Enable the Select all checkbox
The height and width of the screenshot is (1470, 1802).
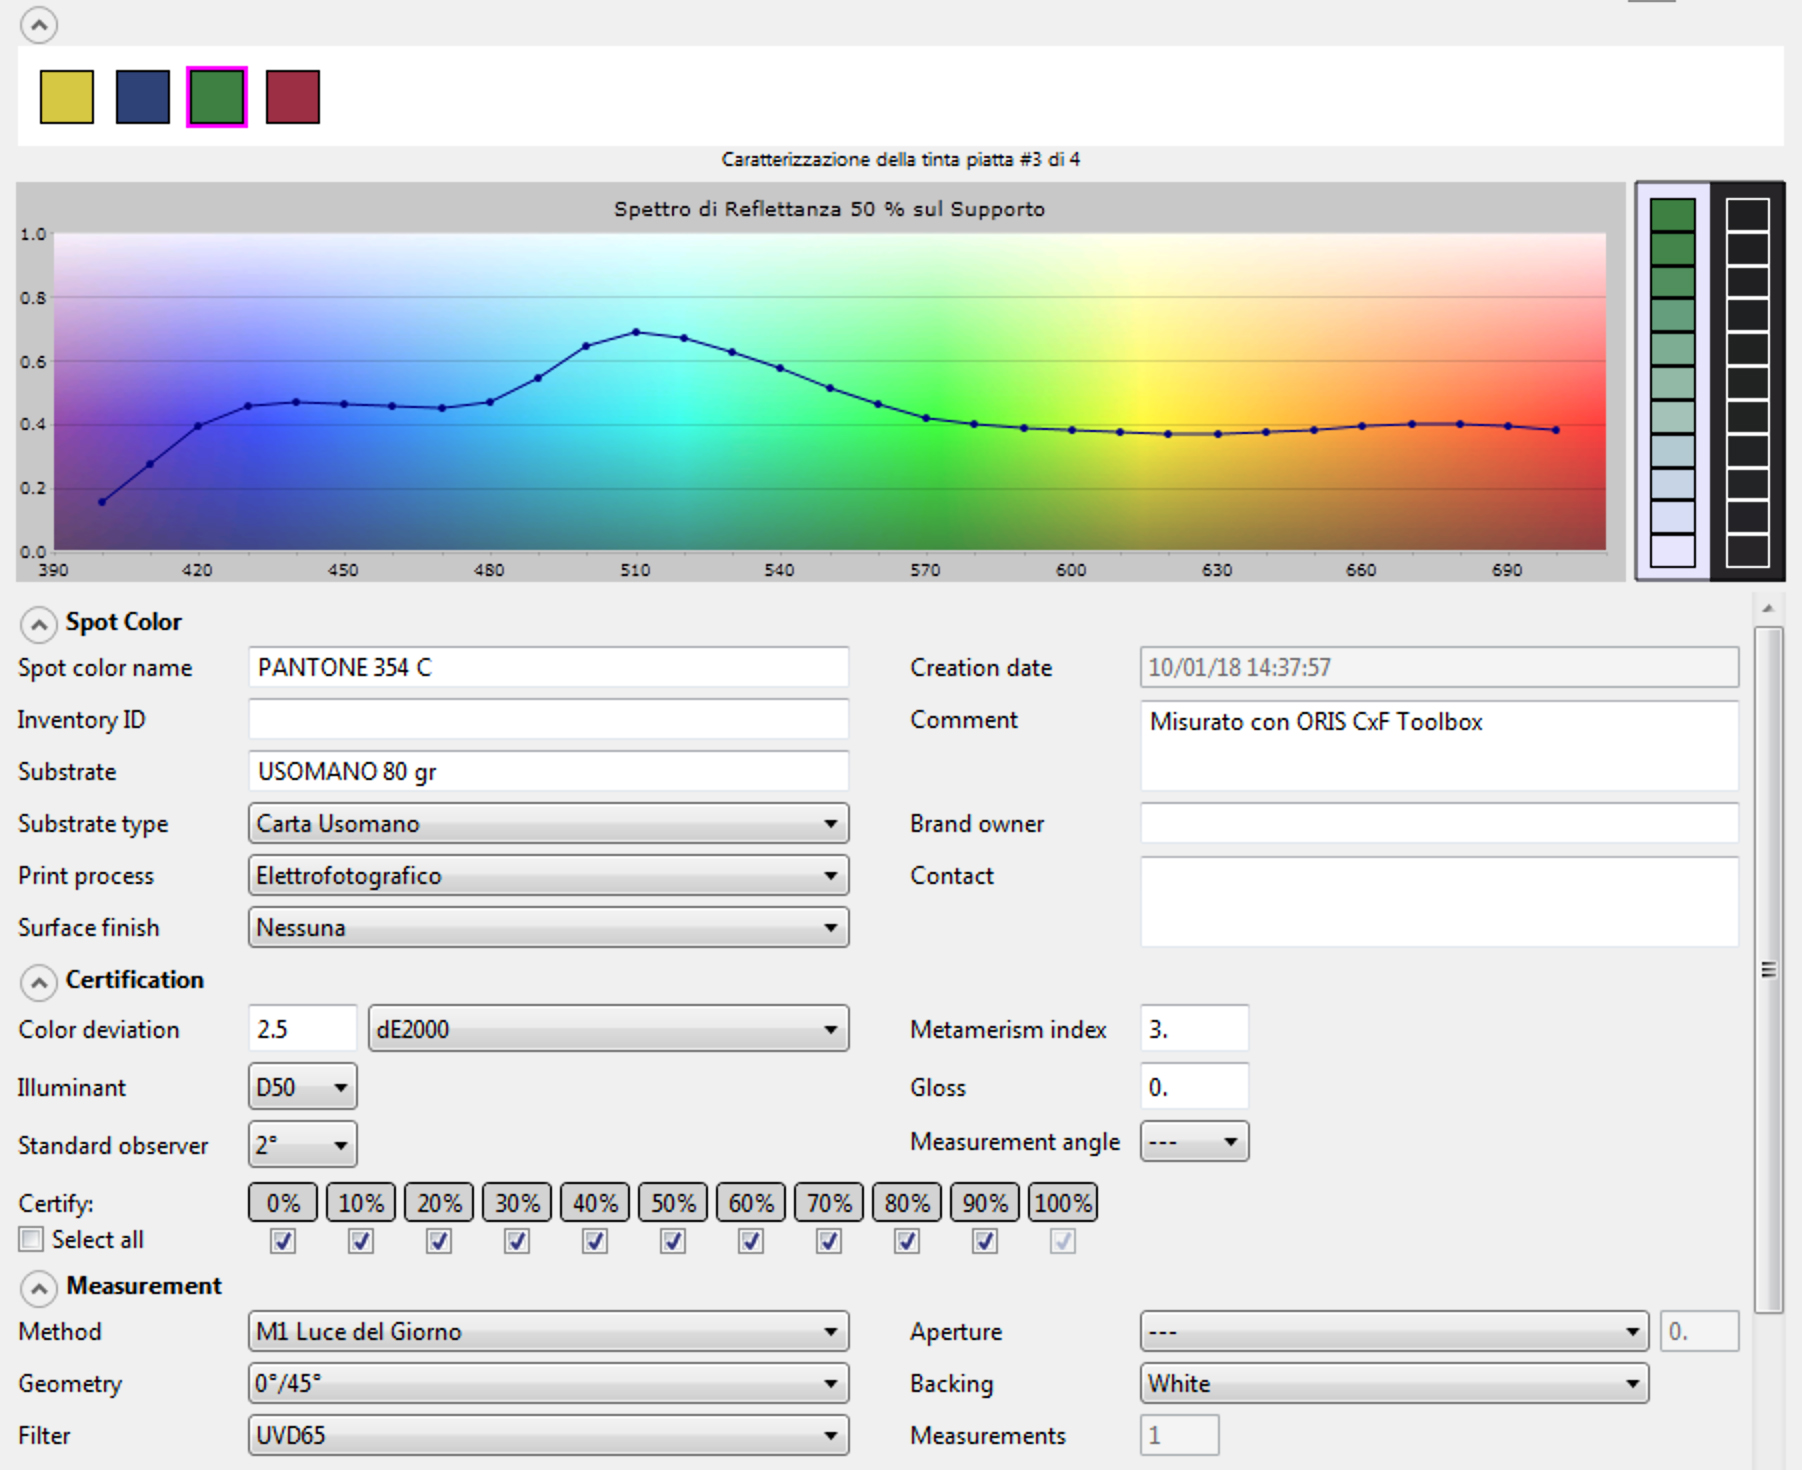pyautogui.click(x=31, y=1240)
